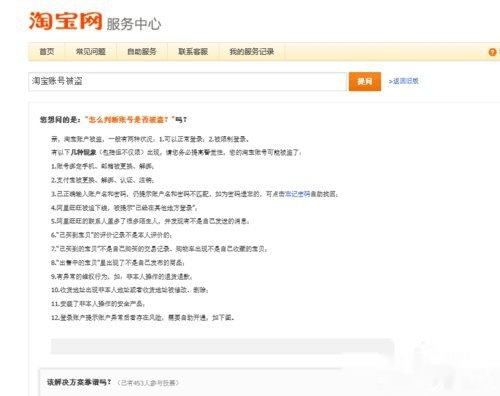Open the 忘记密码 link in item 3
This screenshot has height=396, width=500.
click(x=297, y=194)
